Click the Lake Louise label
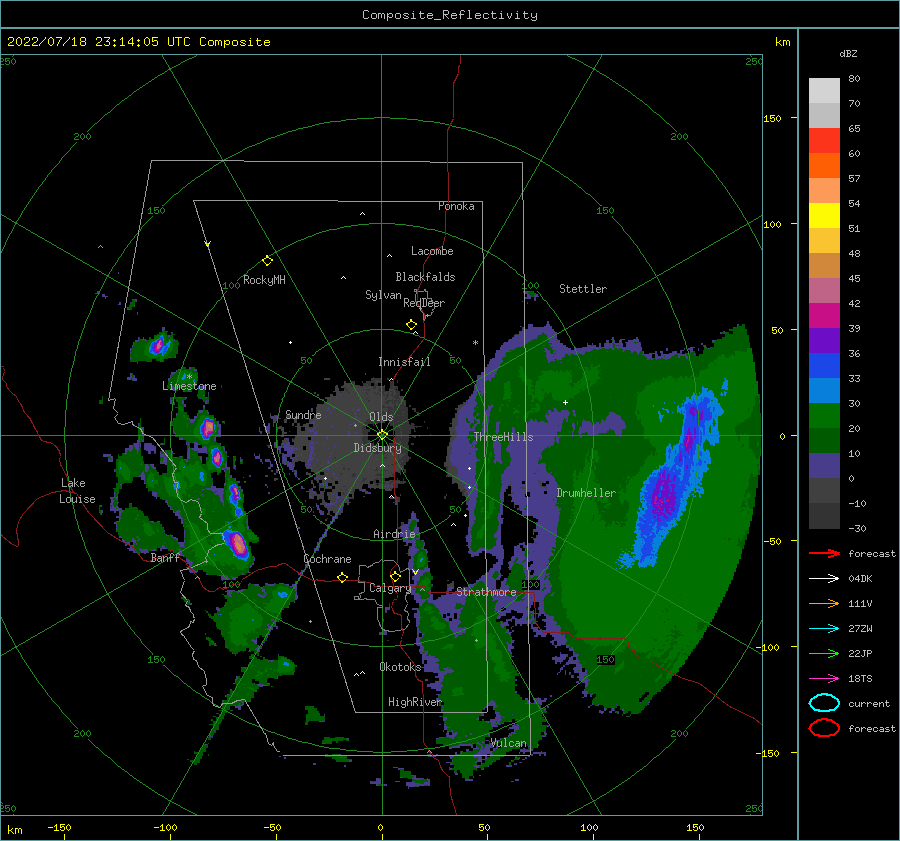Image resolution: width=900 pixels, height=841 pixels. point(77,491)
